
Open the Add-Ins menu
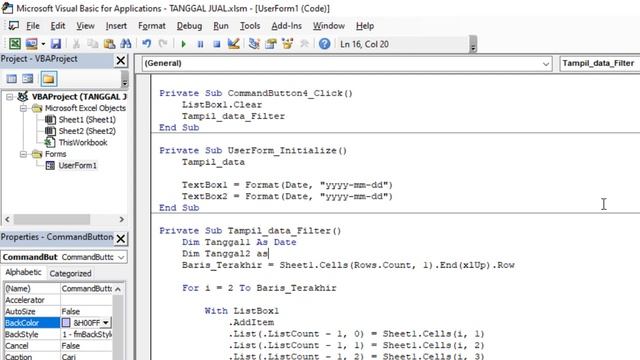(286, 26)
